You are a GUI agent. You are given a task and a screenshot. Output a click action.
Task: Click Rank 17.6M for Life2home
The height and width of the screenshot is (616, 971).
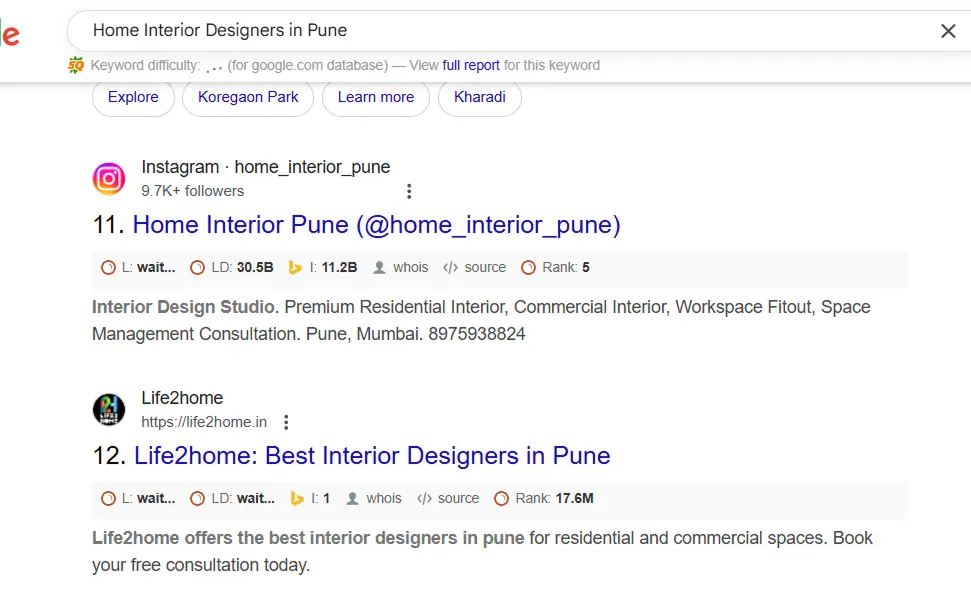click(x=544, y=498)
